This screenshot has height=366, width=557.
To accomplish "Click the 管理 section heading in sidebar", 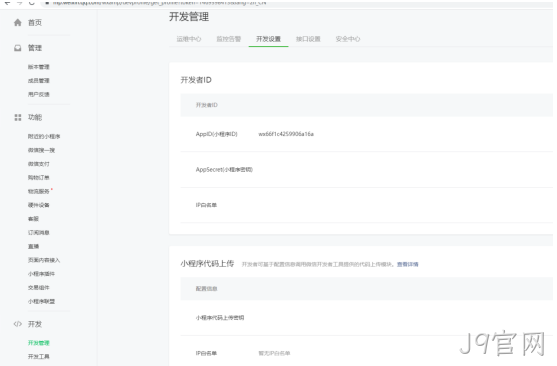I will pos(35,48).
